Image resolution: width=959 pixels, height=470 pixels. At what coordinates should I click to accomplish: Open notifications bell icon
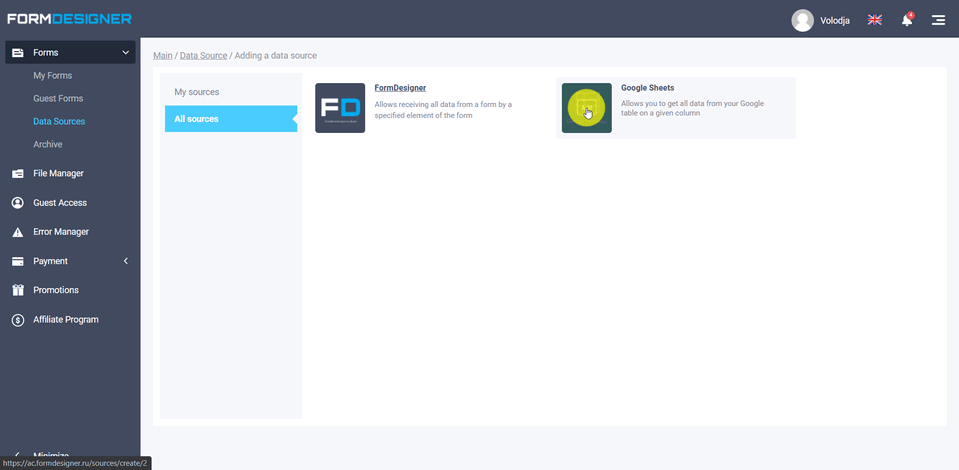point(906,20)
